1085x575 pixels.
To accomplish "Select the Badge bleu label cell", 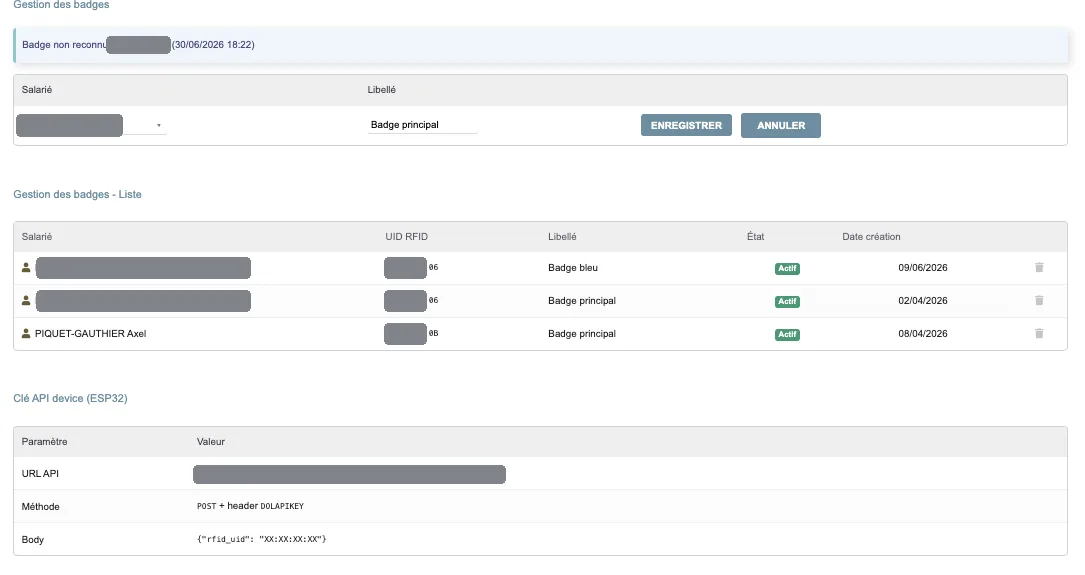I will coord(573,268).
